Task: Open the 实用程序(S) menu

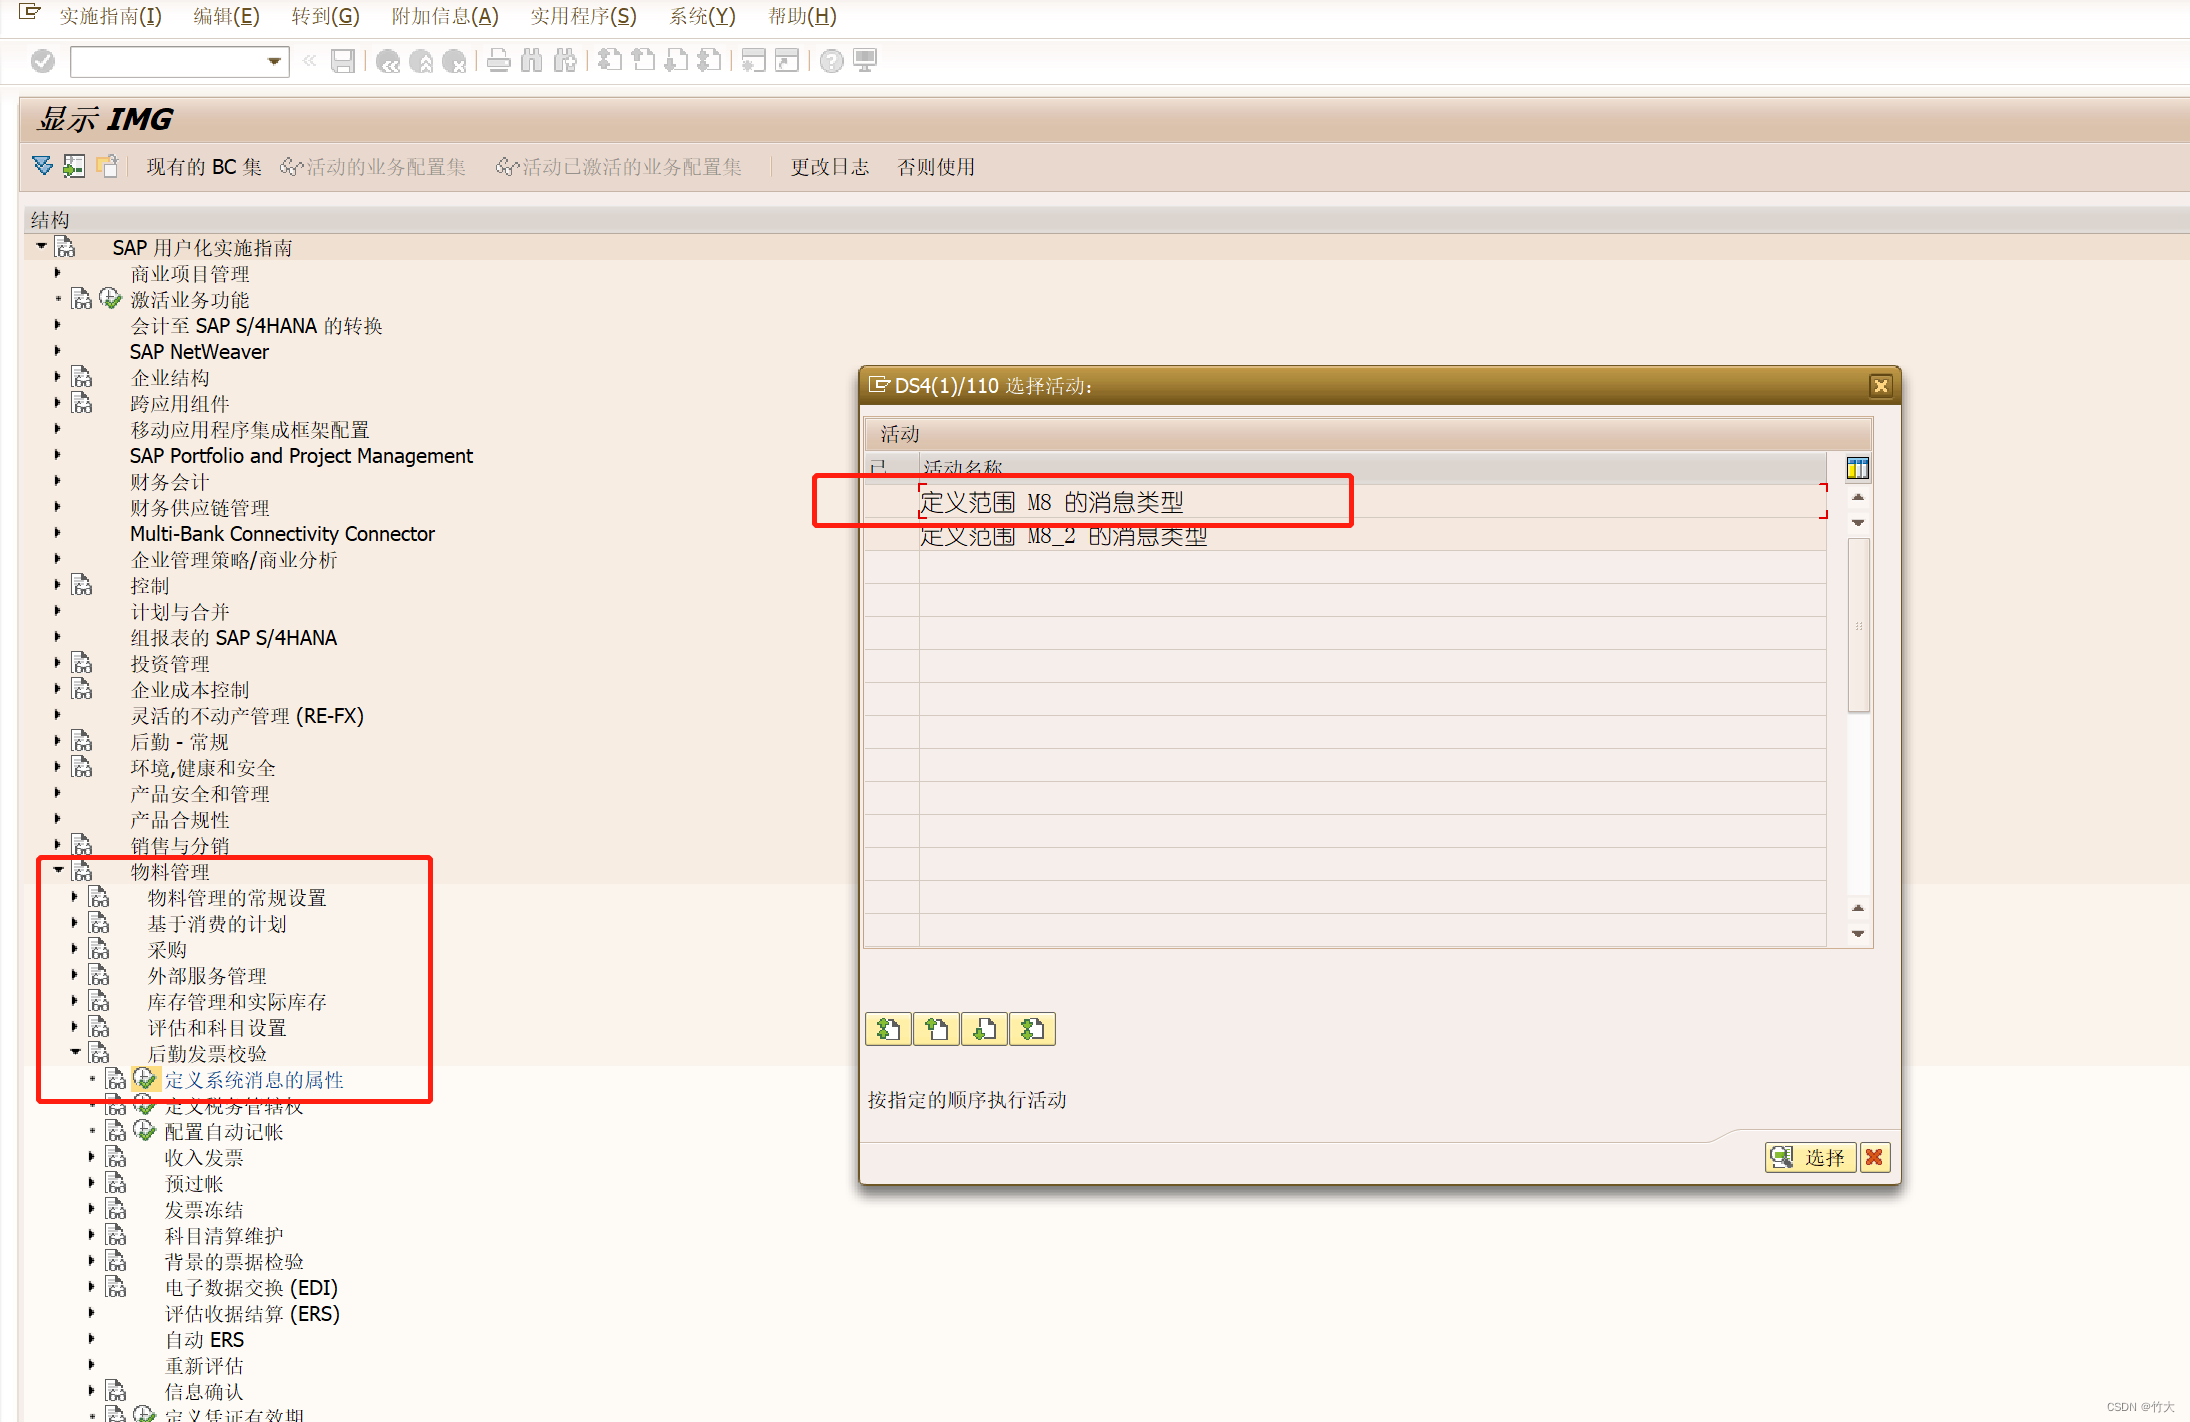Action: point(582,16)
